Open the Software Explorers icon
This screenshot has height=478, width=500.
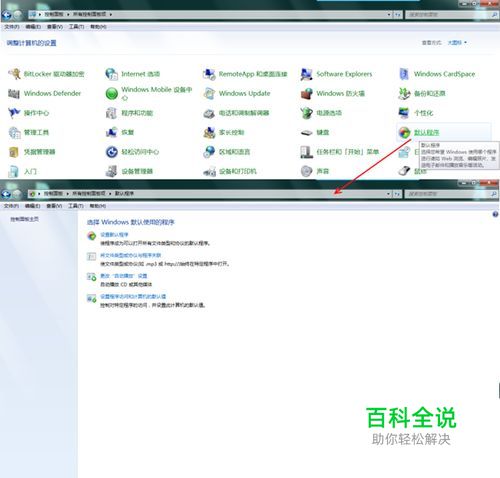tap(306, 74)
